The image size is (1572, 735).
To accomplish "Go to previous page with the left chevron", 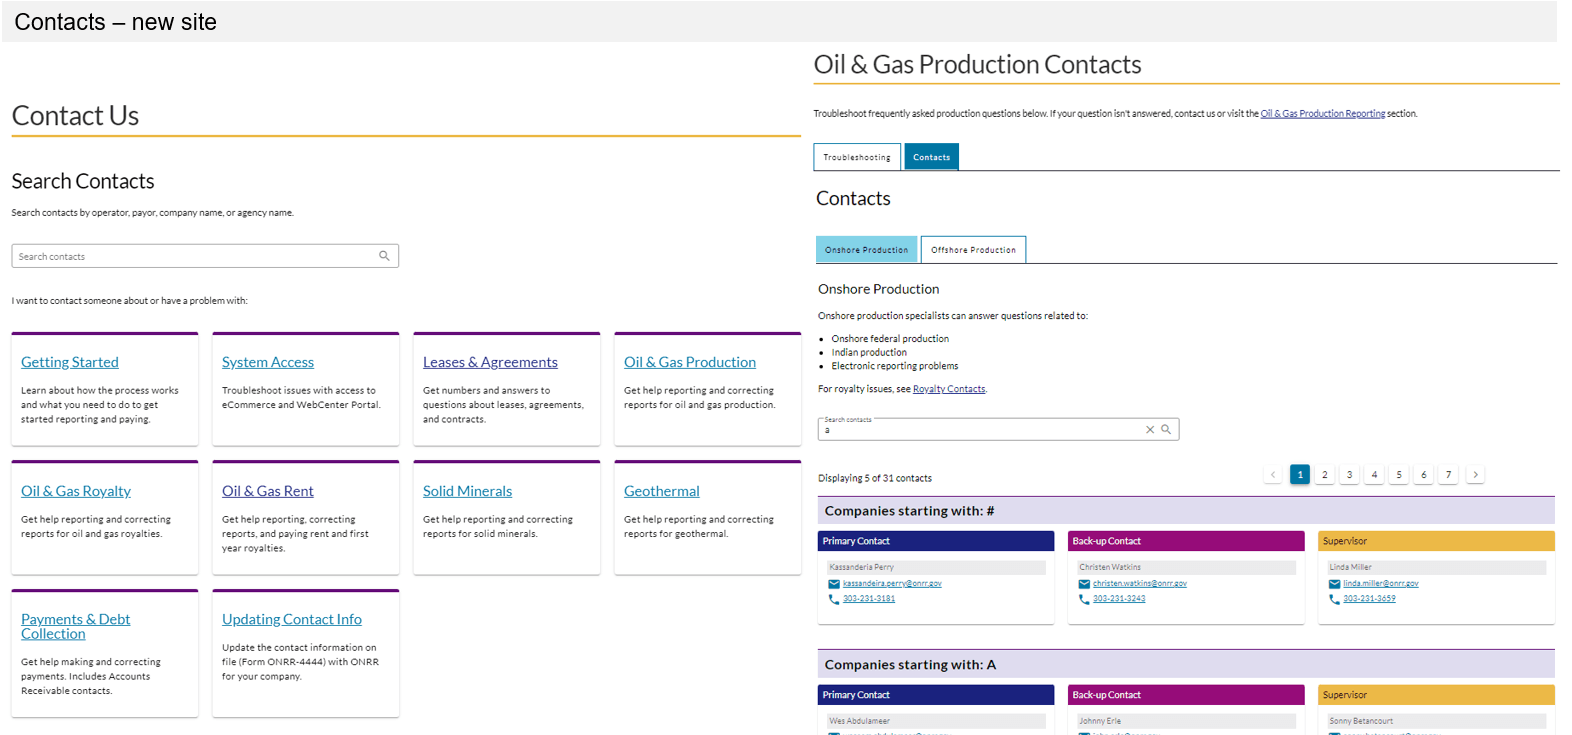I will tap(1273, 475).
